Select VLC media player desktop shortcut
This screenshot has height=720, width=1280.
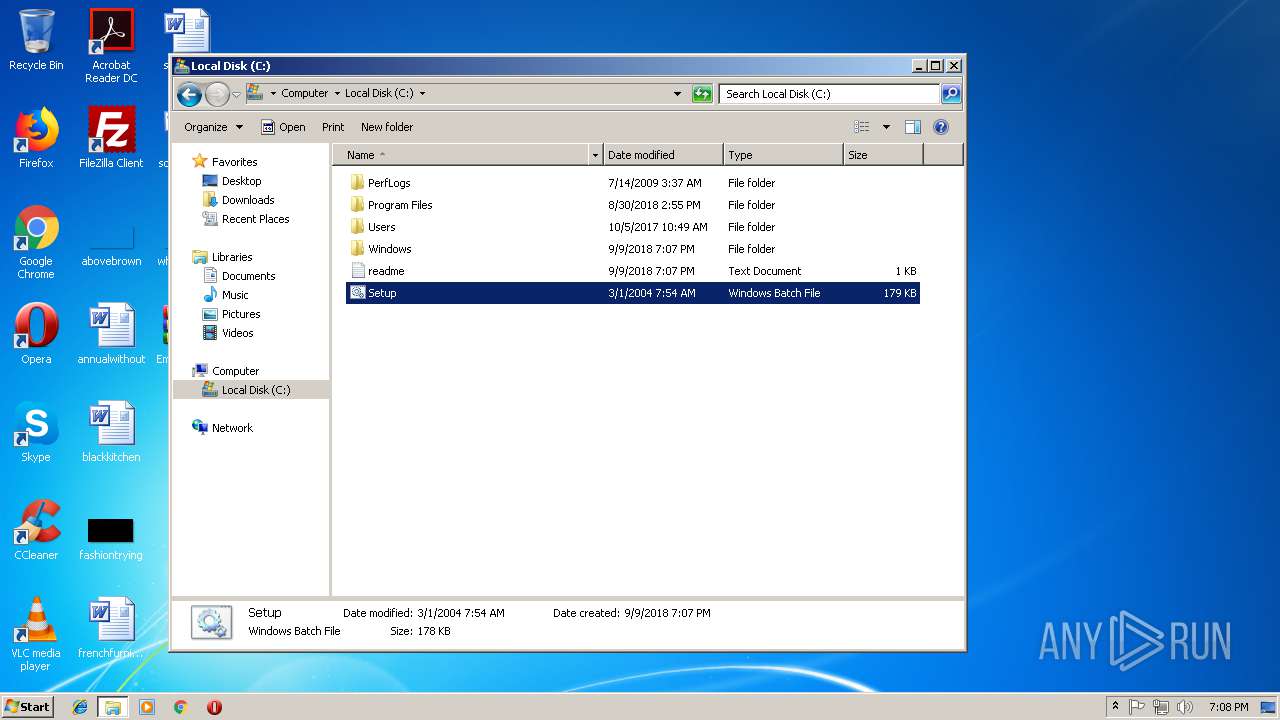tap(36, 634)
